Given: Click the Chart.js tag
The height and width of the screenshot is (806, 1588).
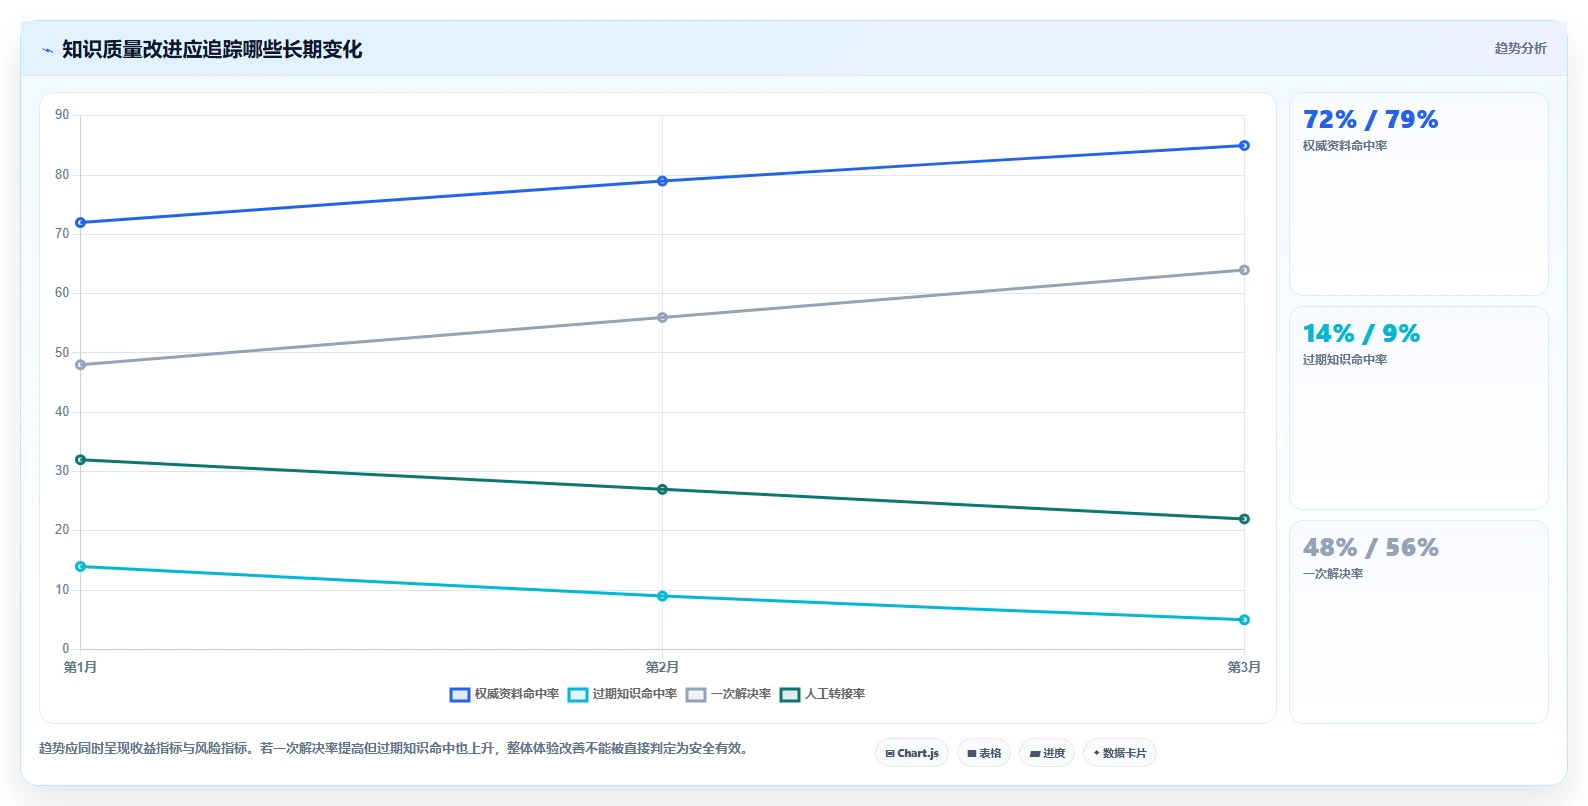Looking at the screenshot, I should (912, 753).
